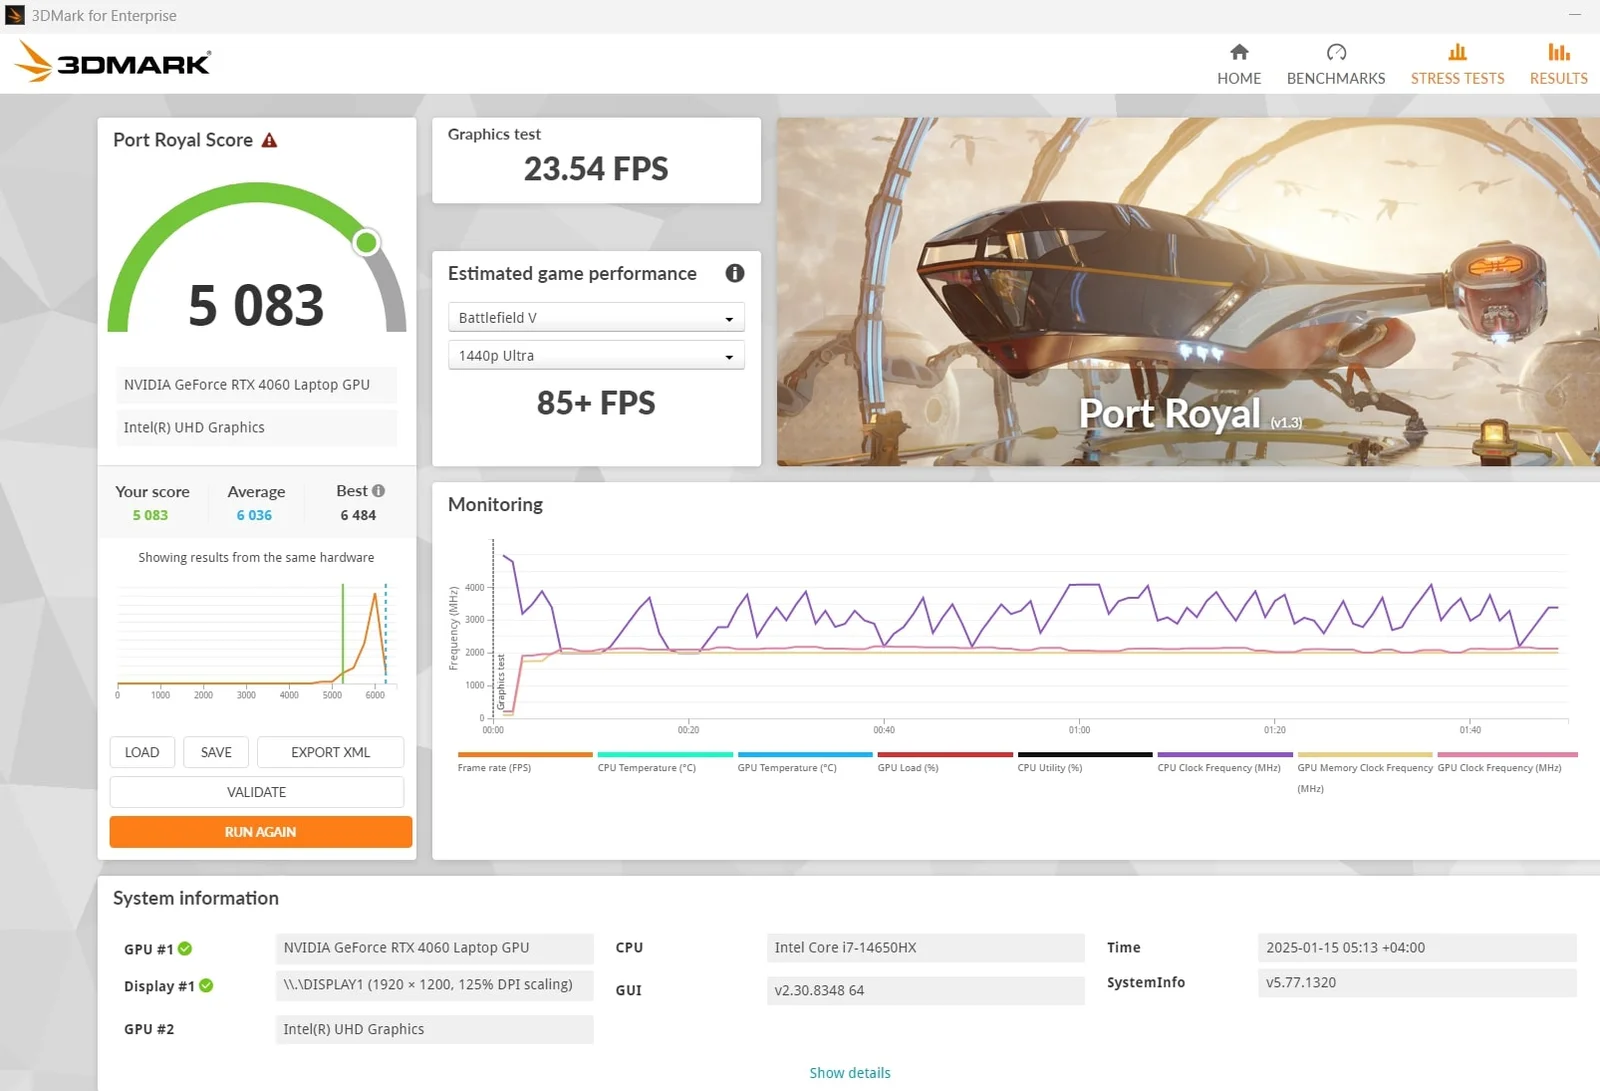Open the 1440p Ultra resolution dropdown
Screen dimensions: 1600x1091
[x=596, y=356]
